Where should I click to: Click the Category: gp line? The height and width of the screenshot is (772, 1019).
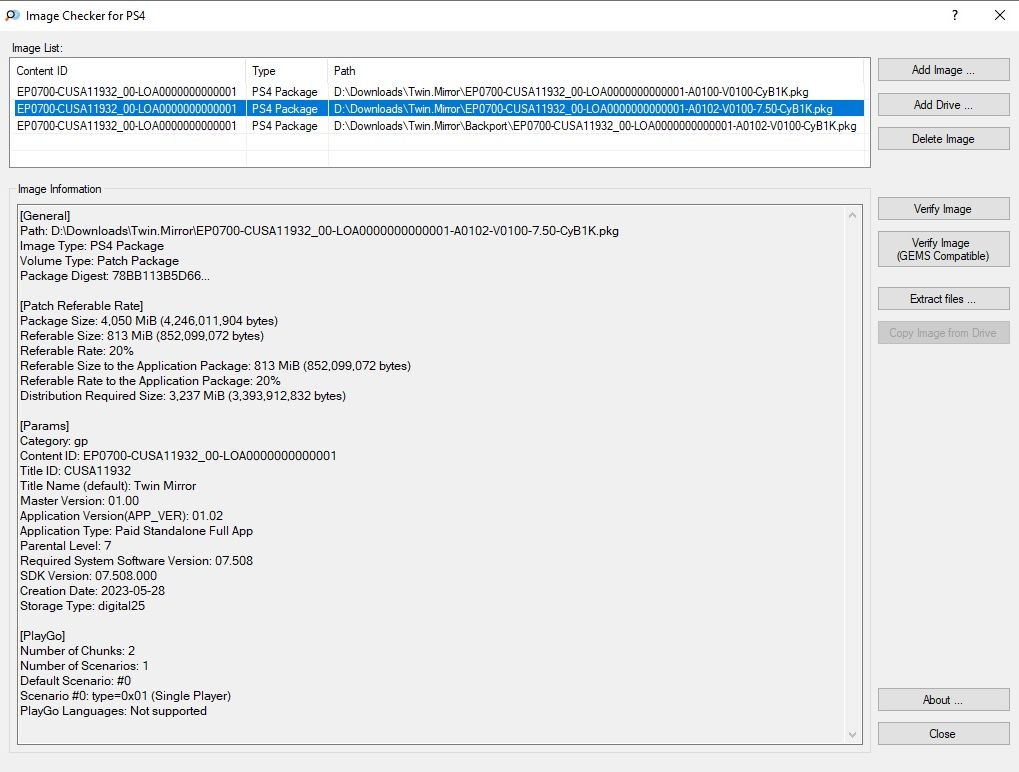tap(54, 441)
